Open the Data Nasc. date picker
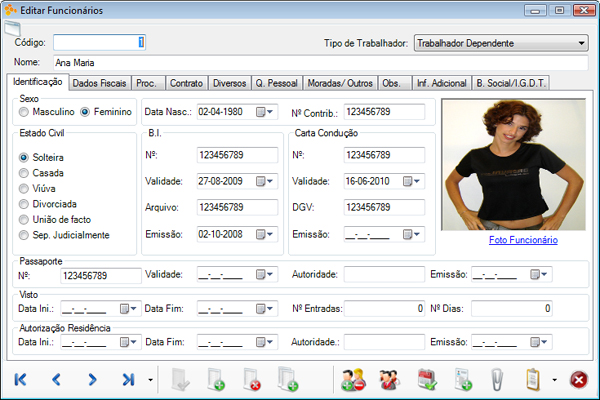 point(264,112)
